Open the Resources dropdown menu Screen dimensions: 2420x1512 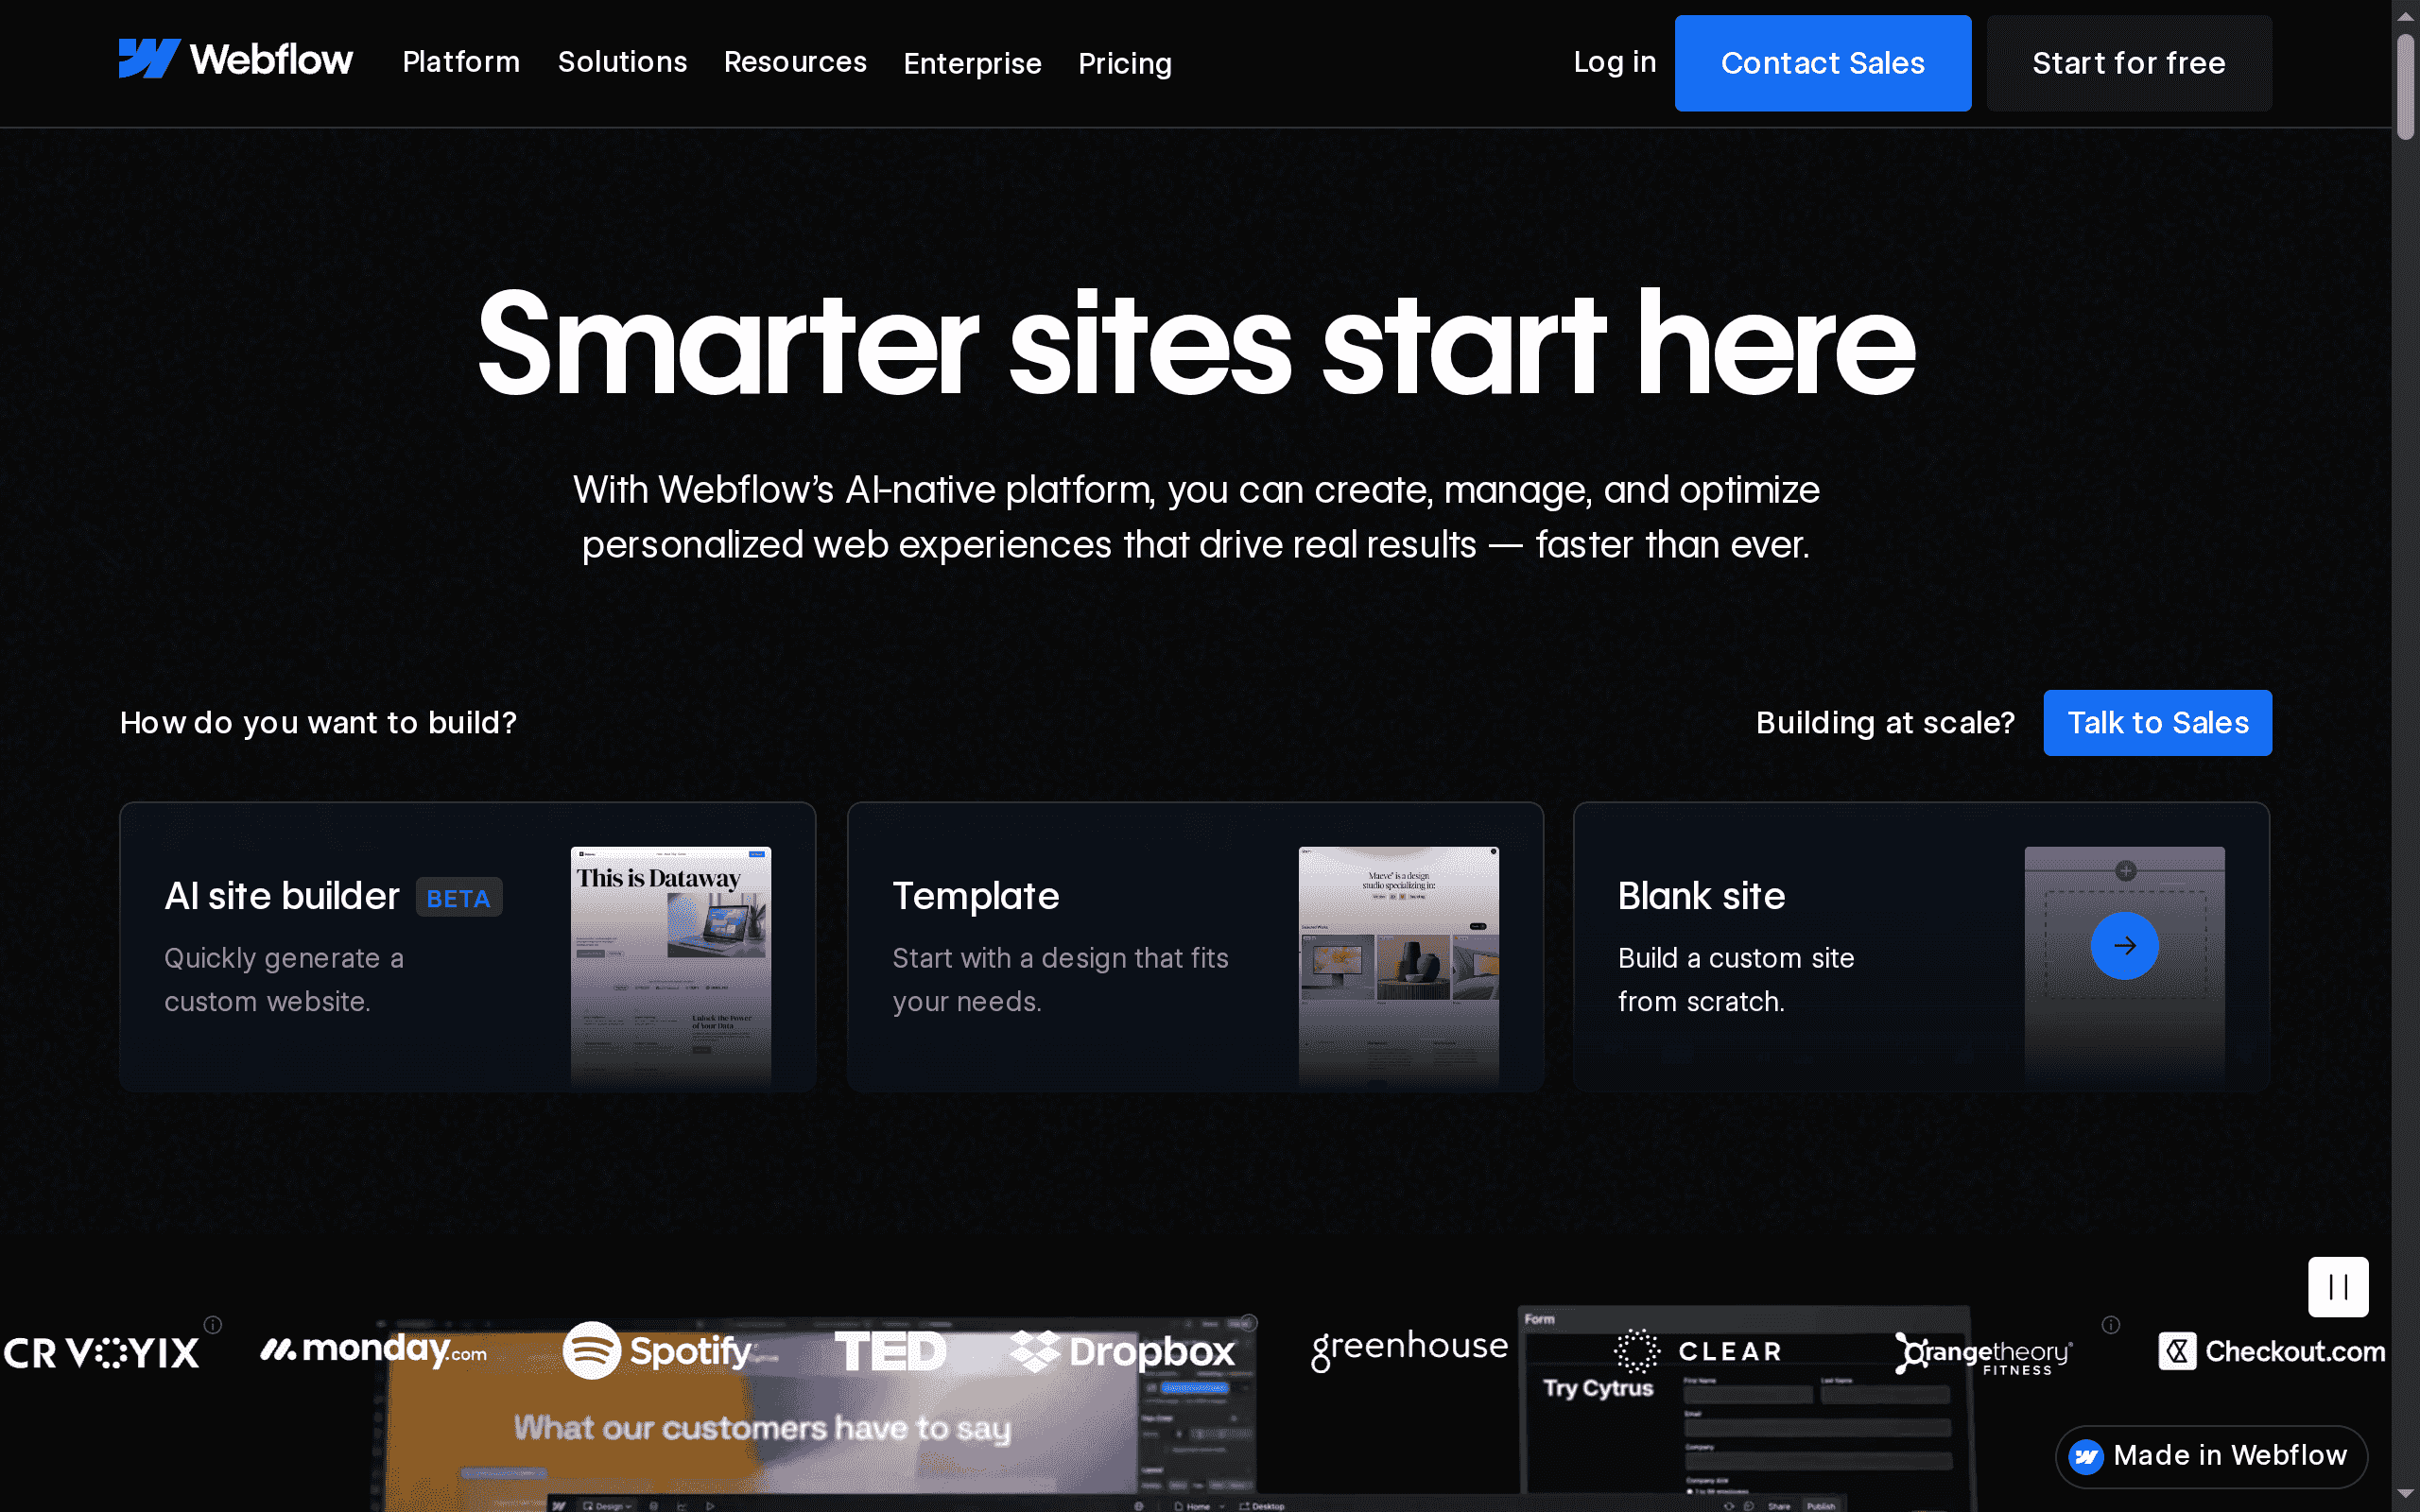coord(795,62)
